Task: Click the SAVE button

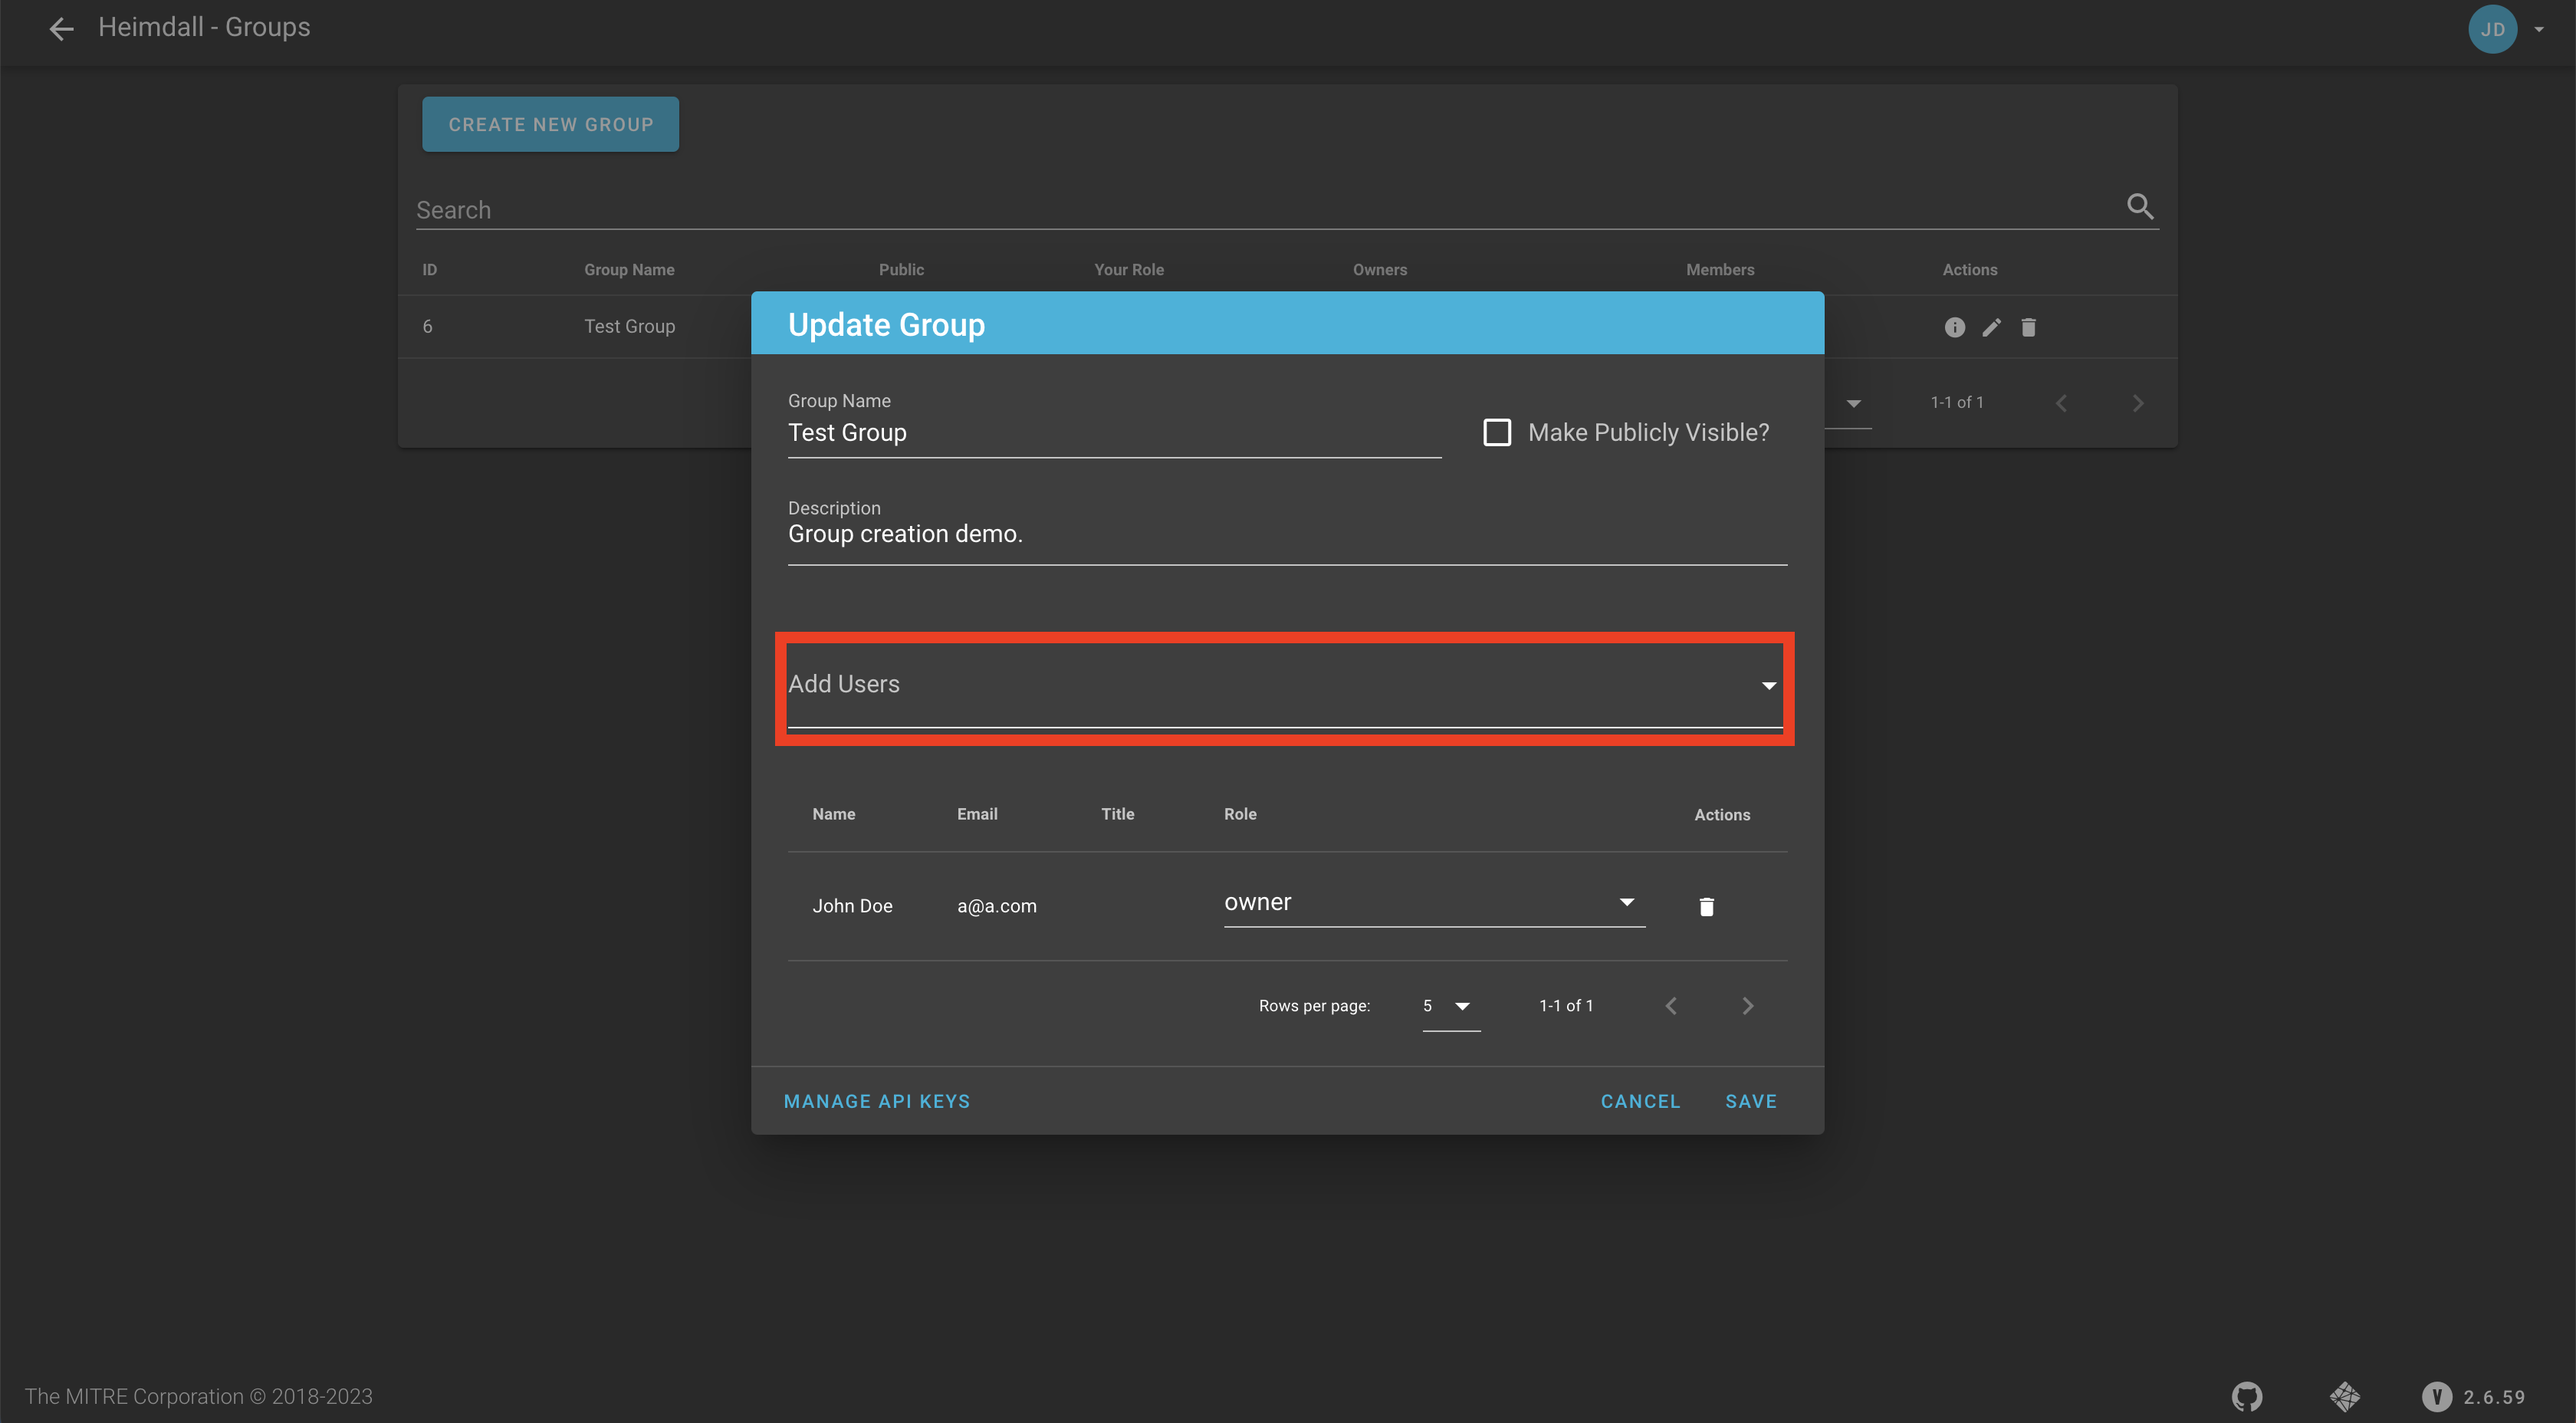Action: click(1750, 1101)
